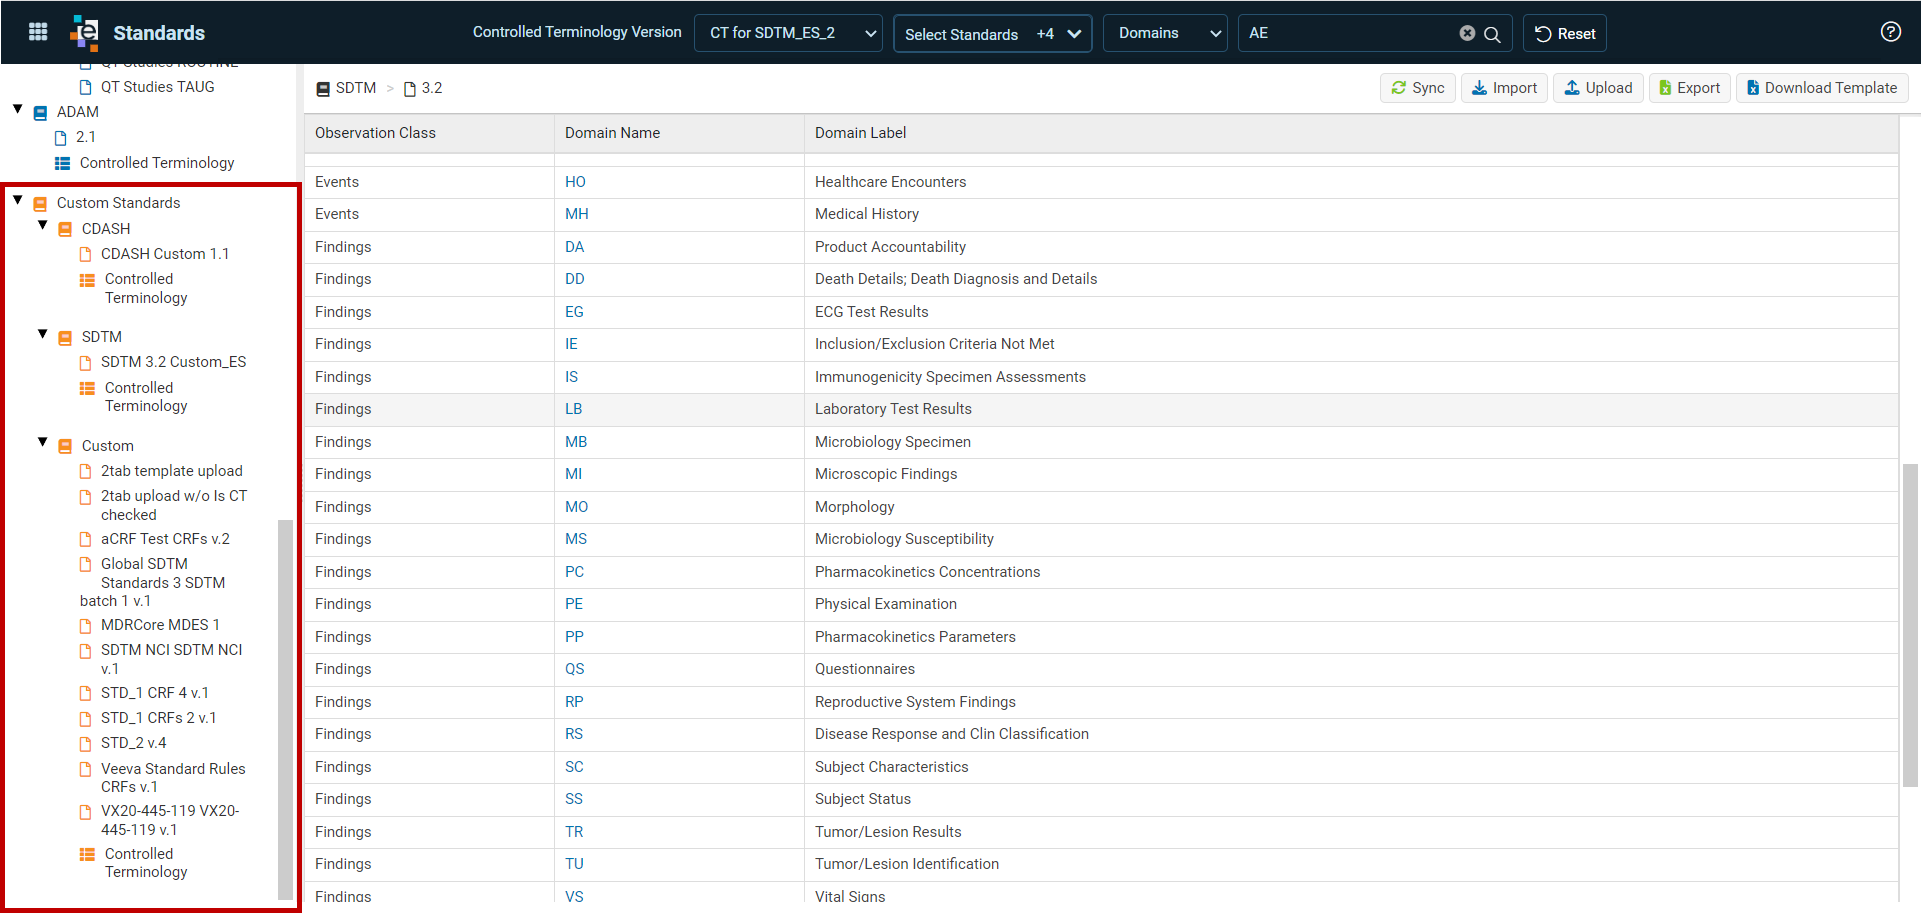
Task: Click the CDASH orange folder icon
Action: 65,230
